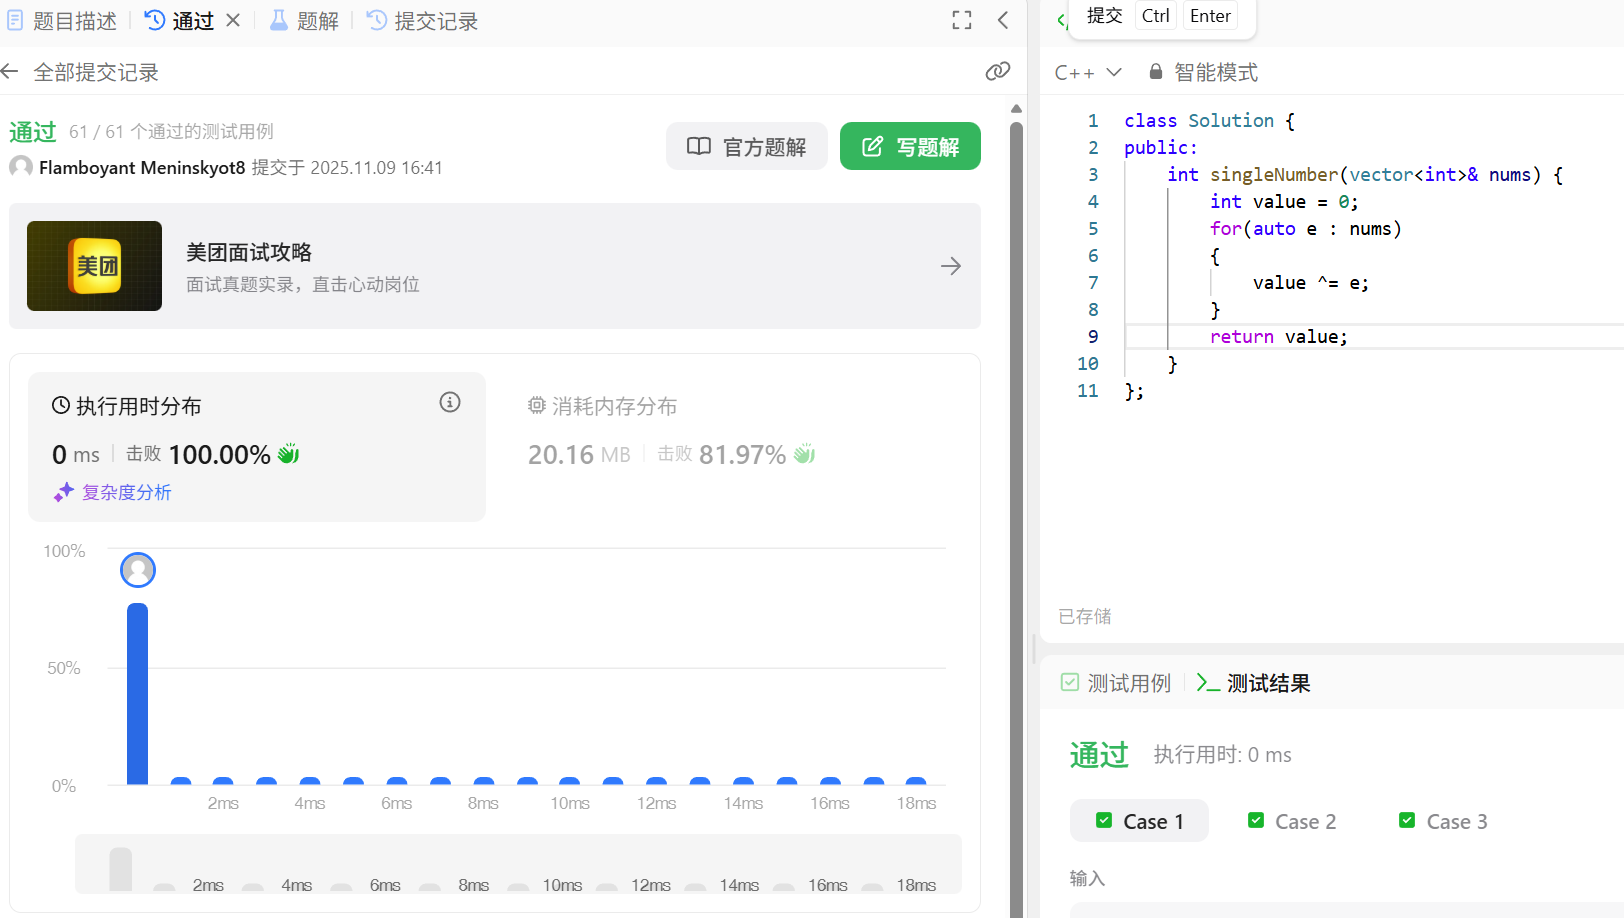Image resolution: width=1624 pixels, height=918 pixels.
Task: Click the 写题解 button
Action: (909, 146)
